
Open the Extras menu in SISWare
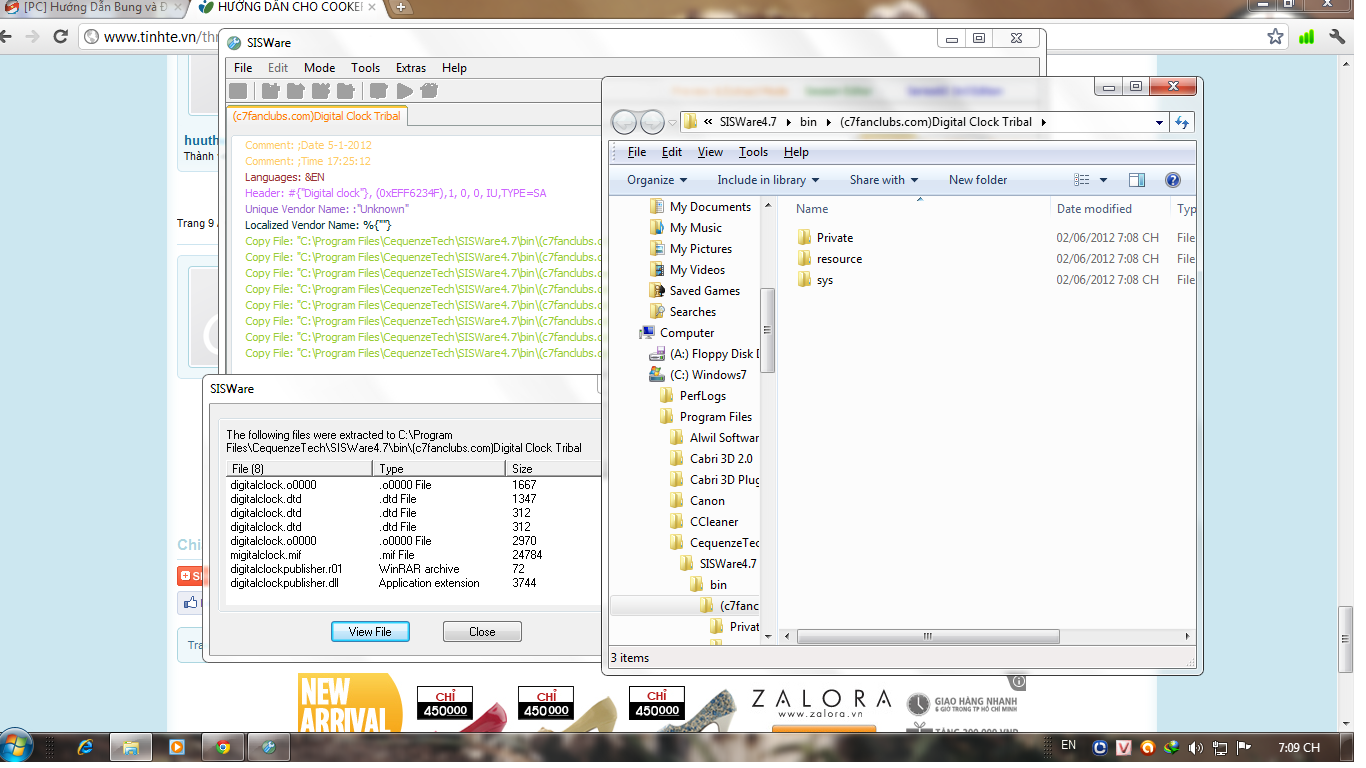[x=411, y=68]
